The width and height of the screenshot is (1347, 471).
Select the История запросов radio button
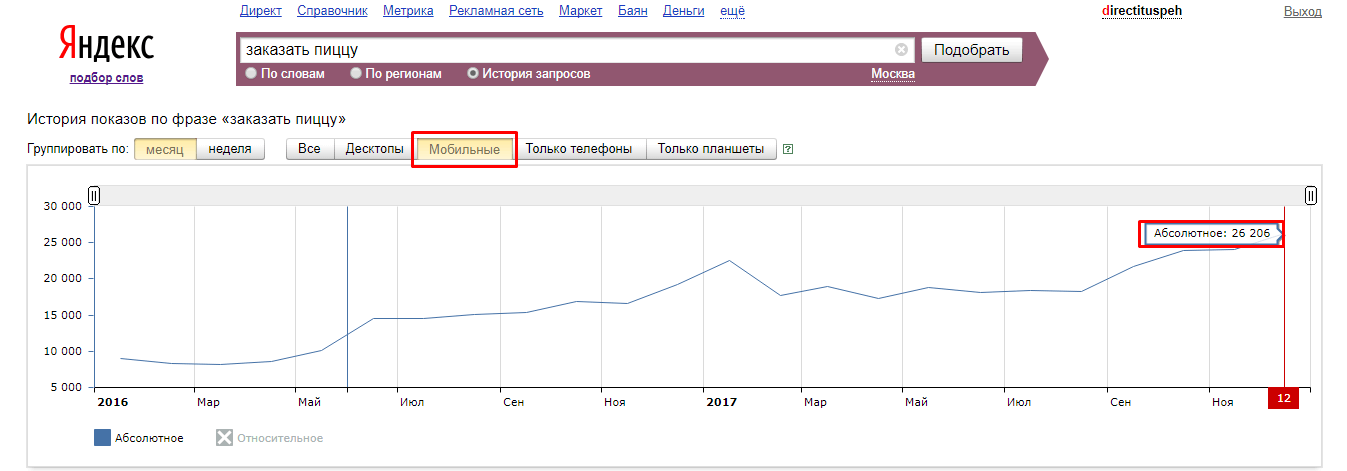click(473, 74)
